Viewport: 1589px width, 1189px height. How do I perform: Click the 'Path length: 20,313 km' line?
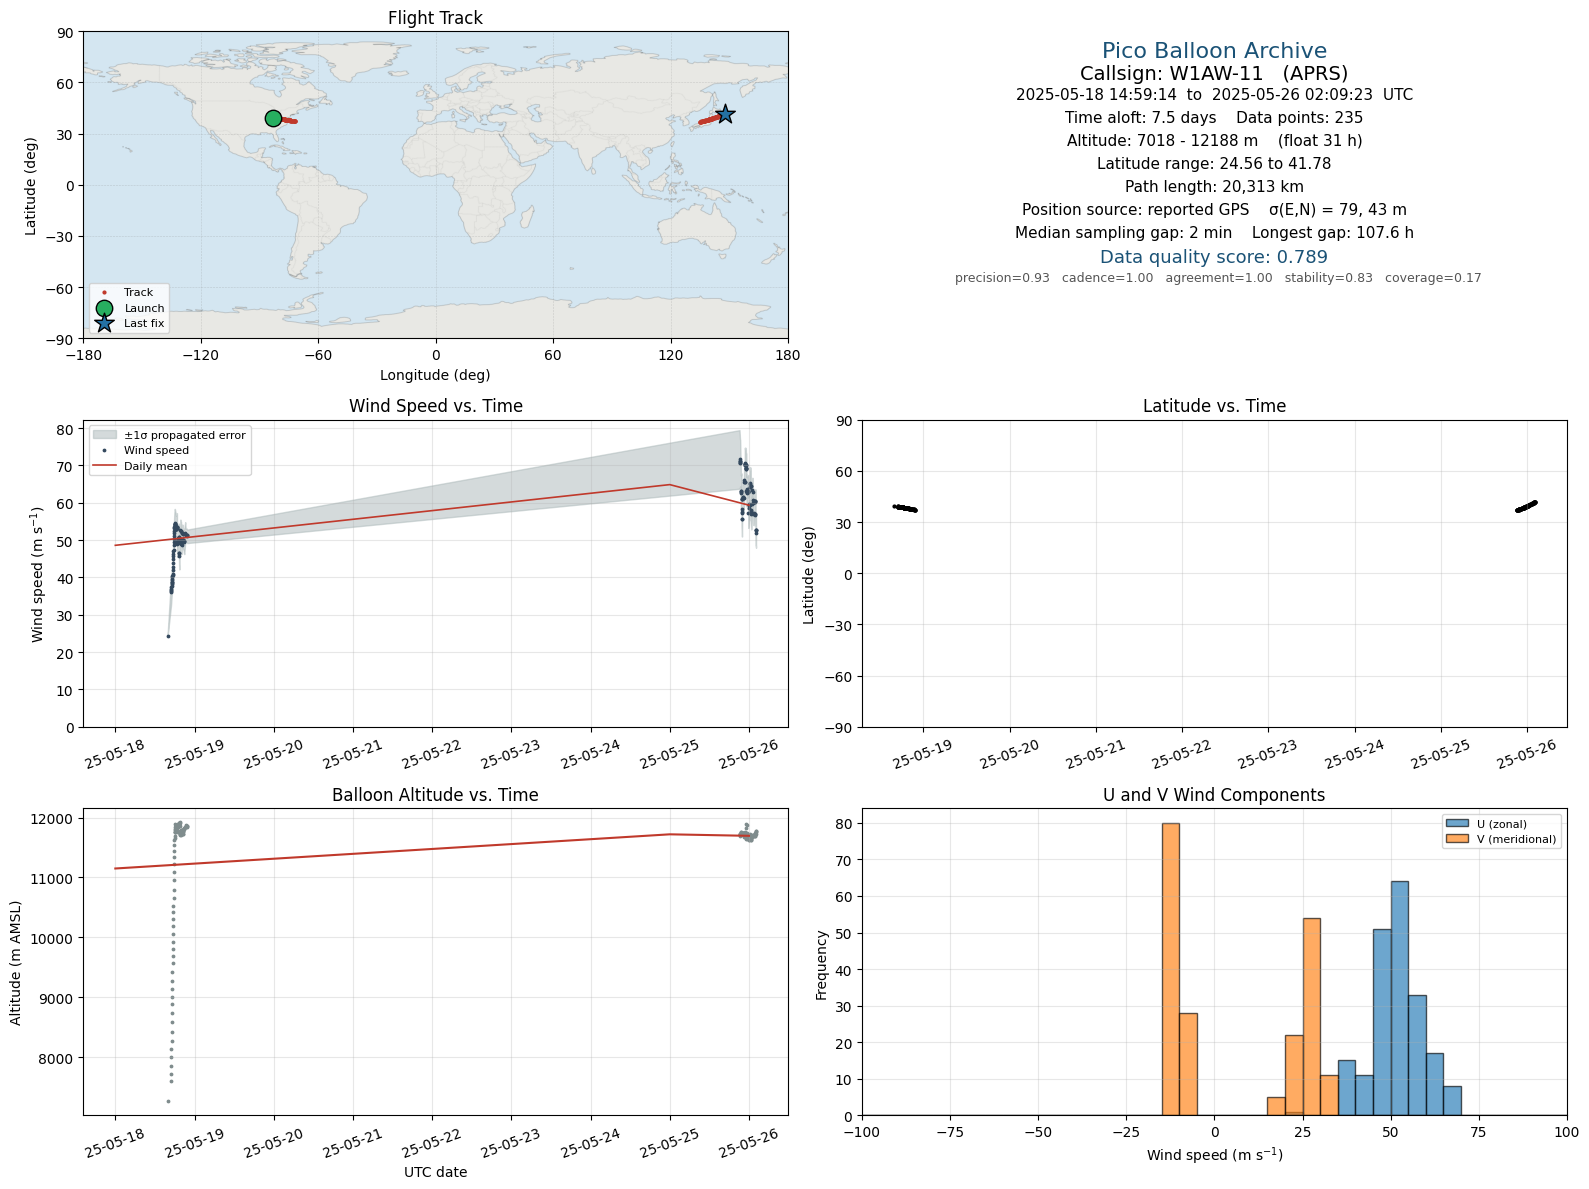point(1214,187)
